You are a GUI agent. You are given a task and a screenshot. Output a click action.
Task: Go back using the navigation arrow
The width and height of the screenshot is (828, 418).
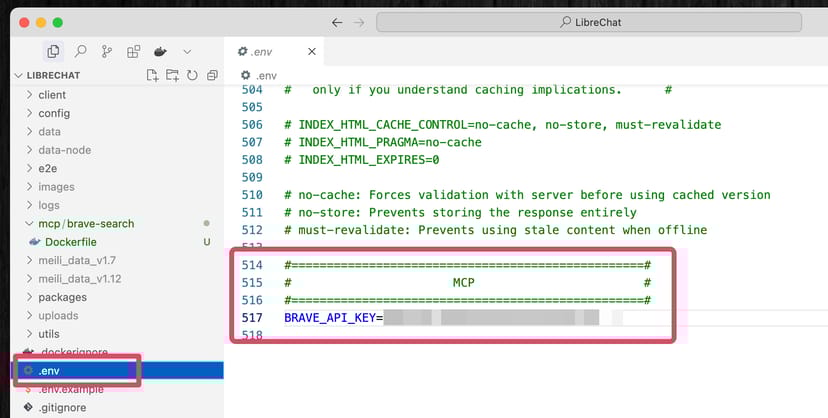pyautogui.click(x=336, y=22)
